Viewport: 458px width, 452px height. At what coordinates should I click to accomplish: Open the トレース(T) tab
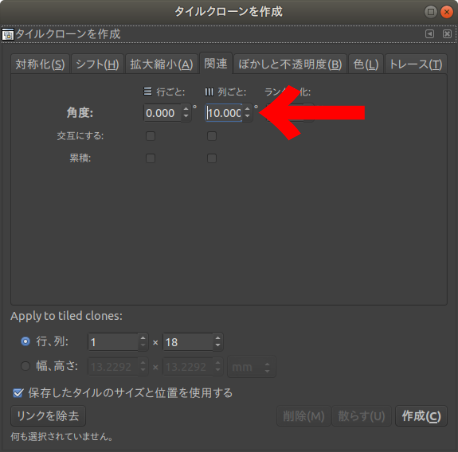416,64
